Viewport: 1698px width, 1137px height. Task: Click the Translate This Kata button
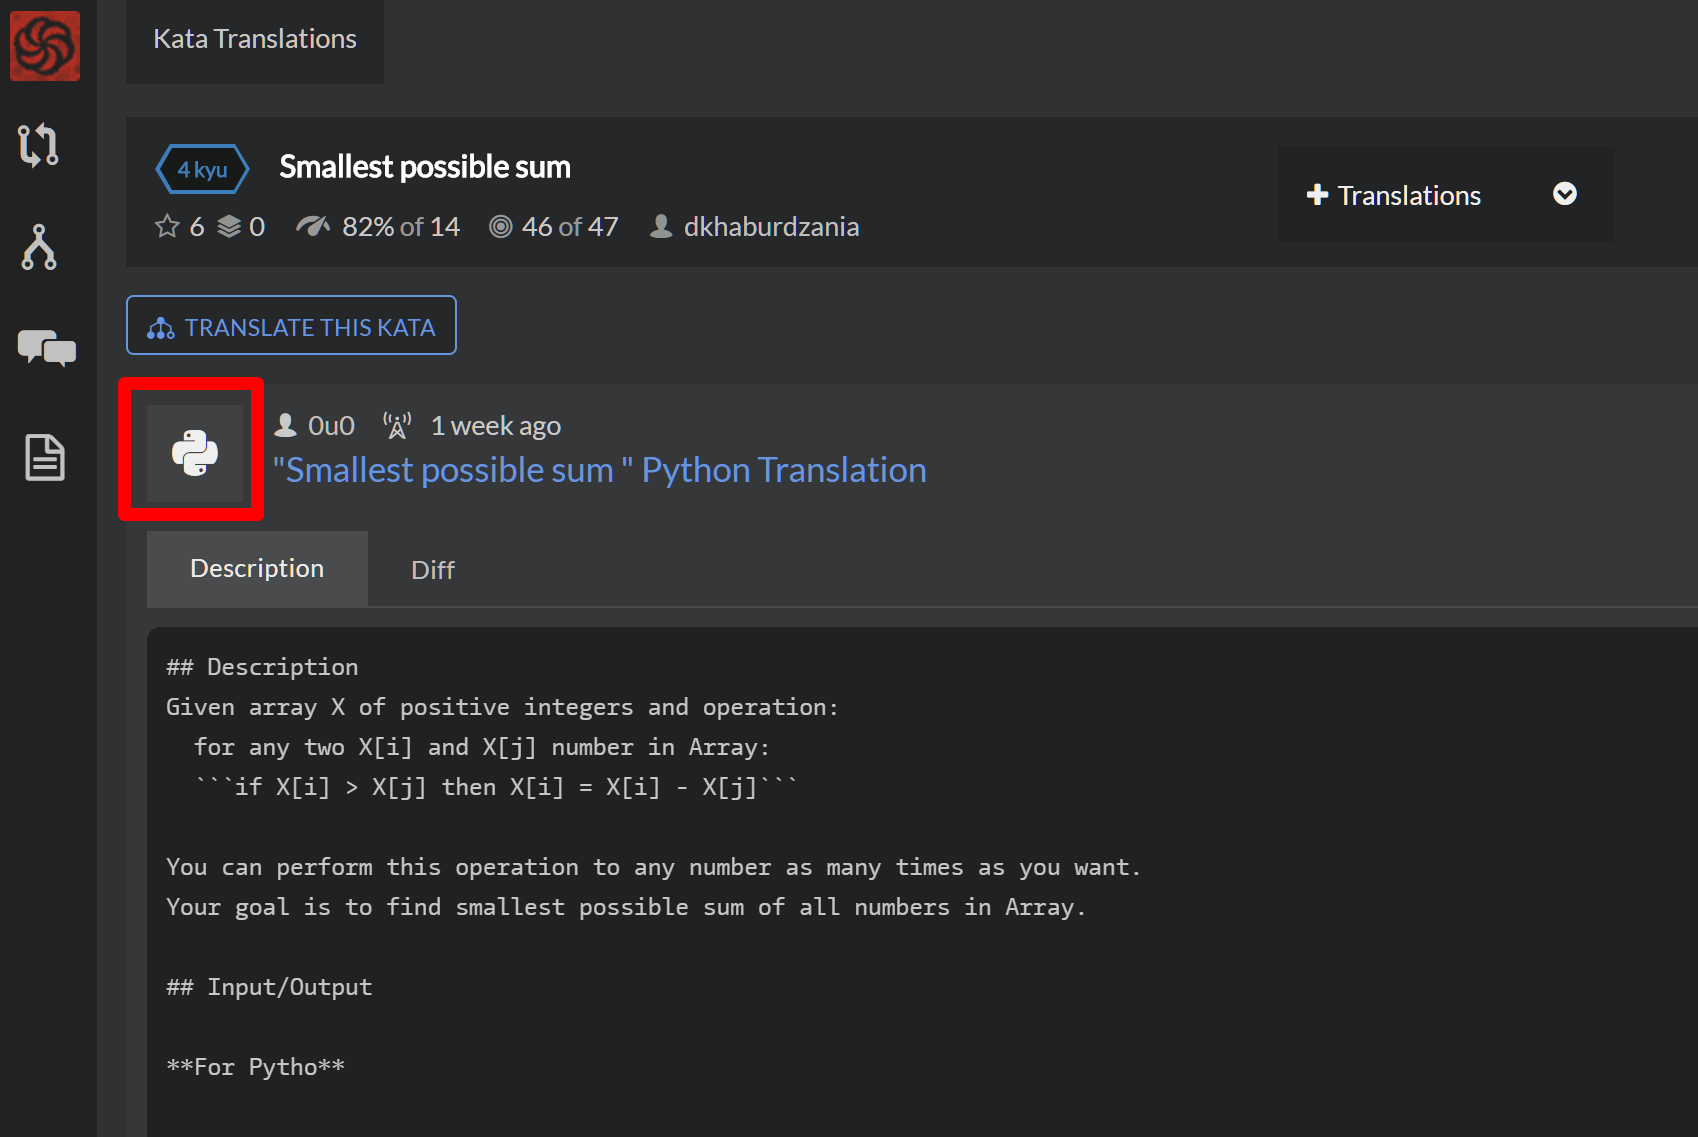[291, 326]
